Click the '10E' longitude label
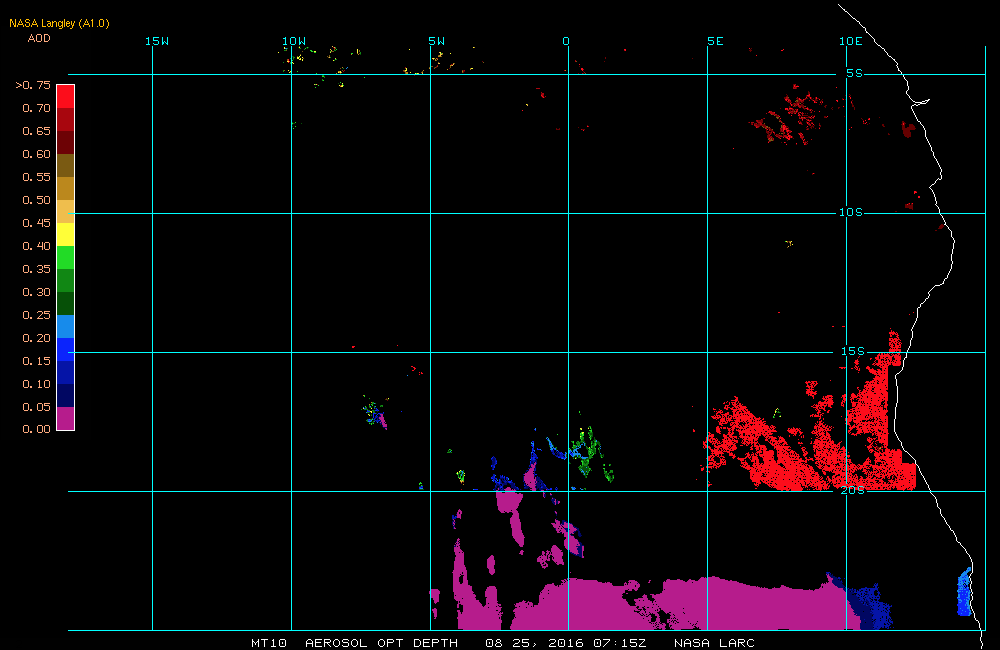 (x=851, y=41)
